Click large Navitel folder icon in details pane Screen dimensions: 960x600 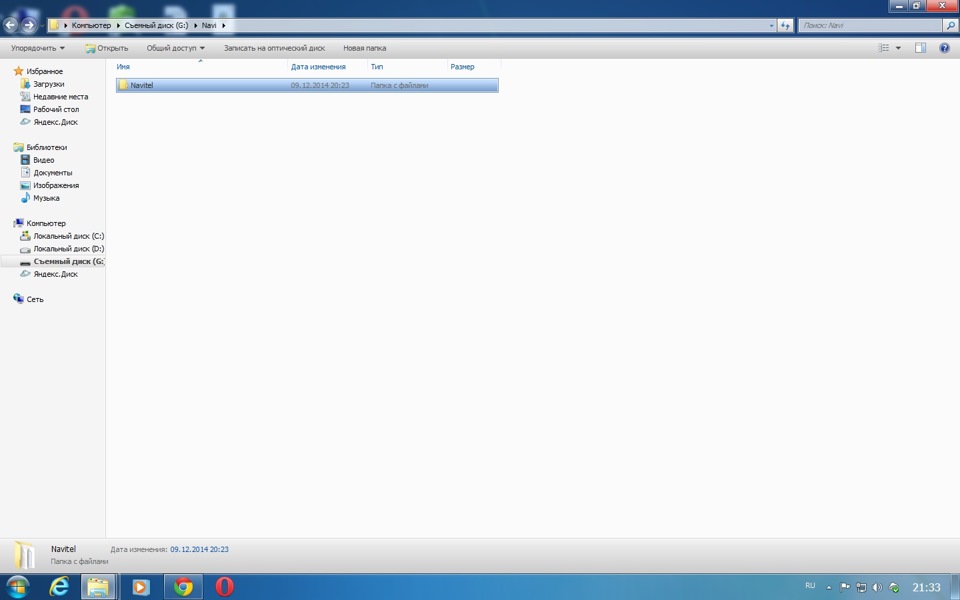pos(24,554)
